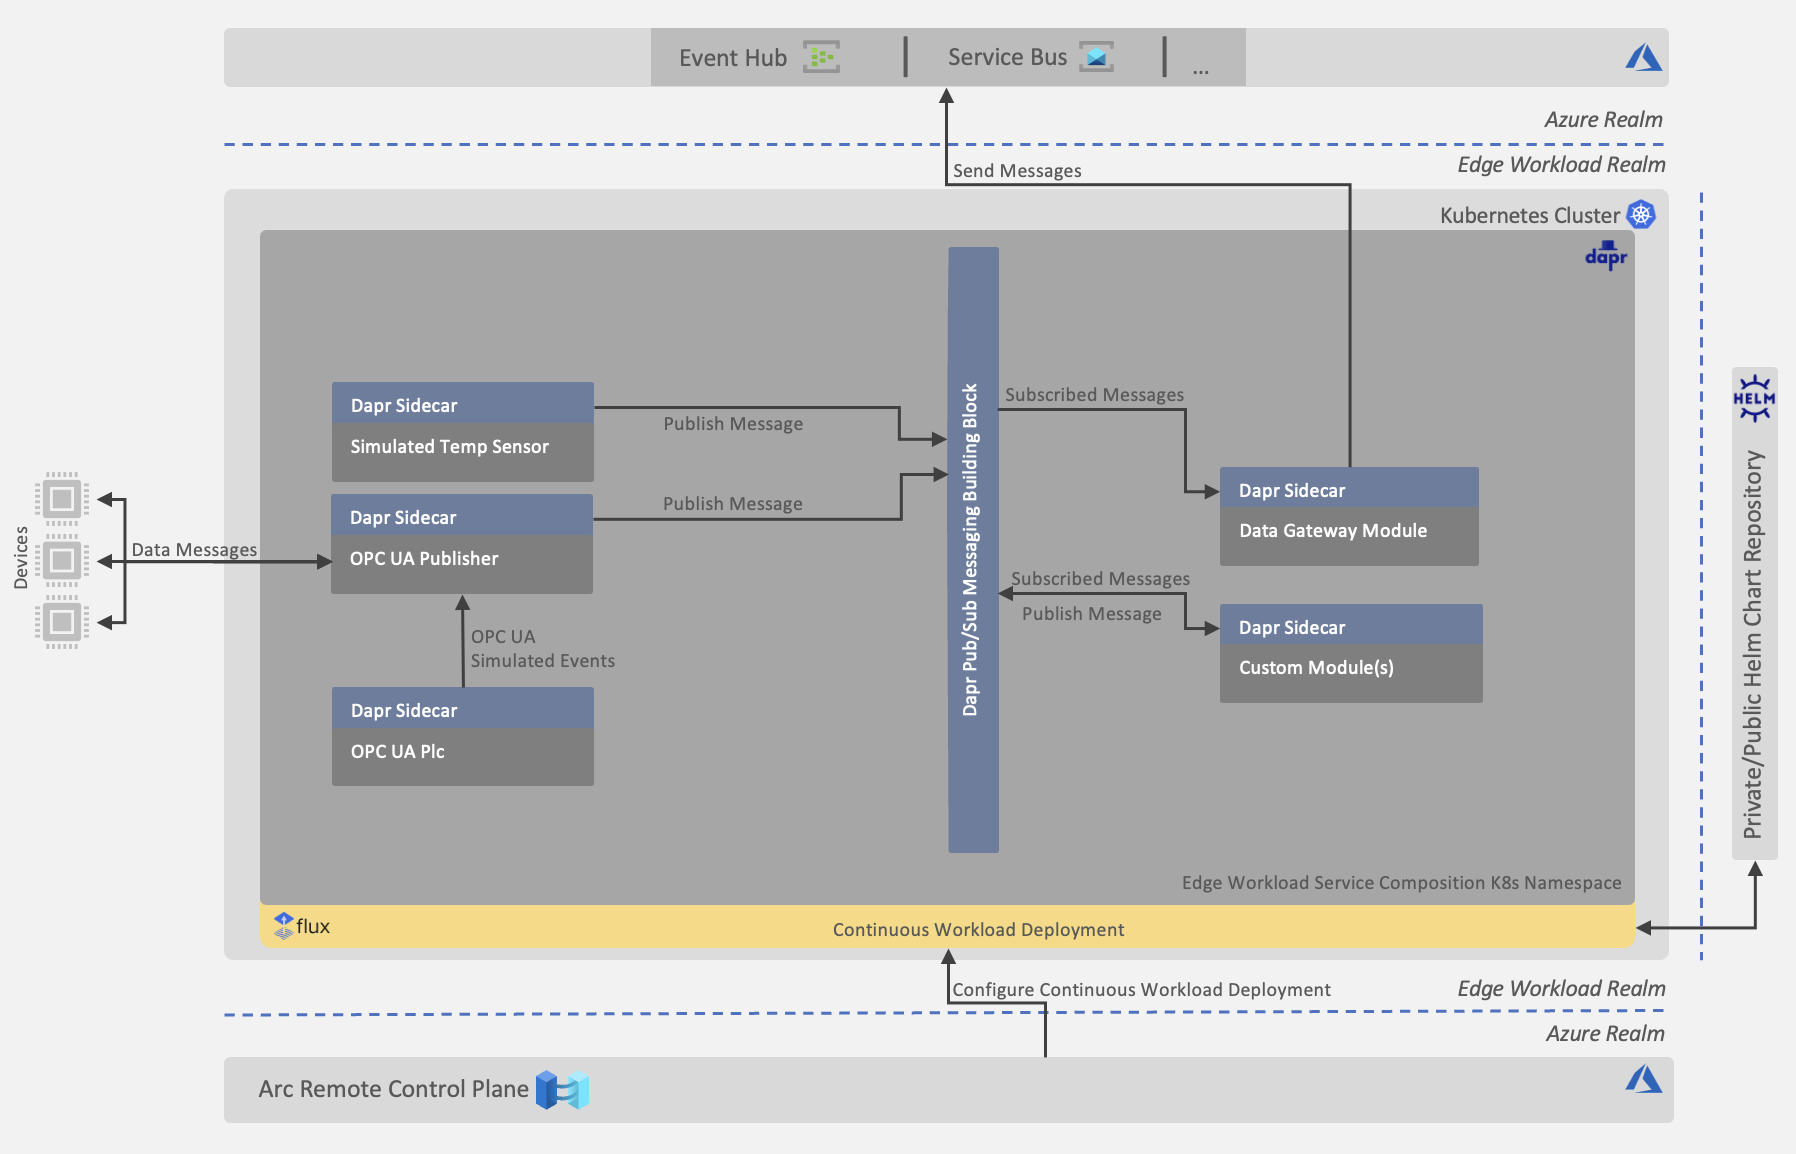1796x1154 pixels.
Task: Click Publish Message label near OPC UA Publisher
Action: (x=732, y=504)
